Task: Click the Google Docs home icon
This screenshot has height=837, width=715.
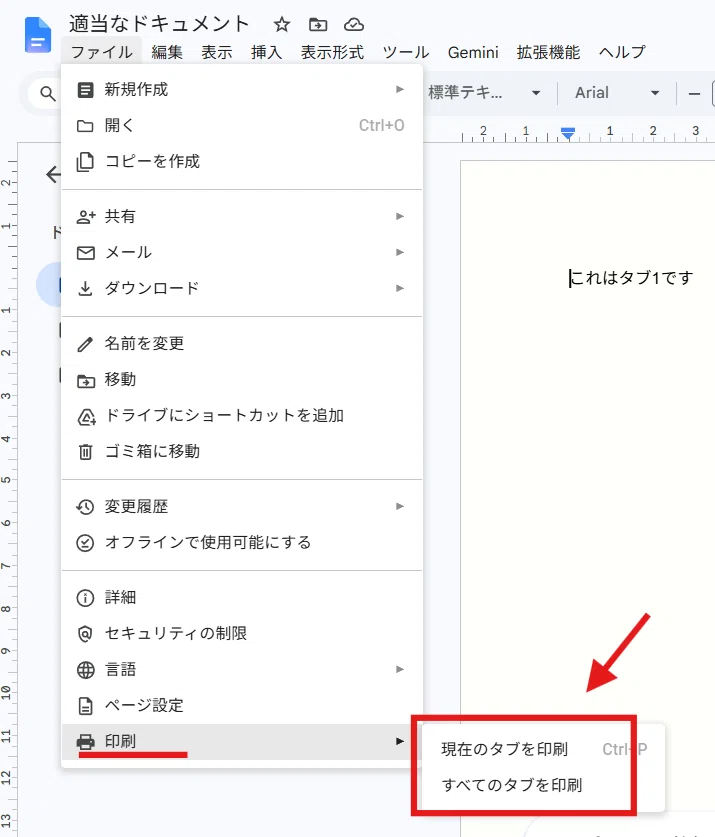Action: [x=38, y=35]
